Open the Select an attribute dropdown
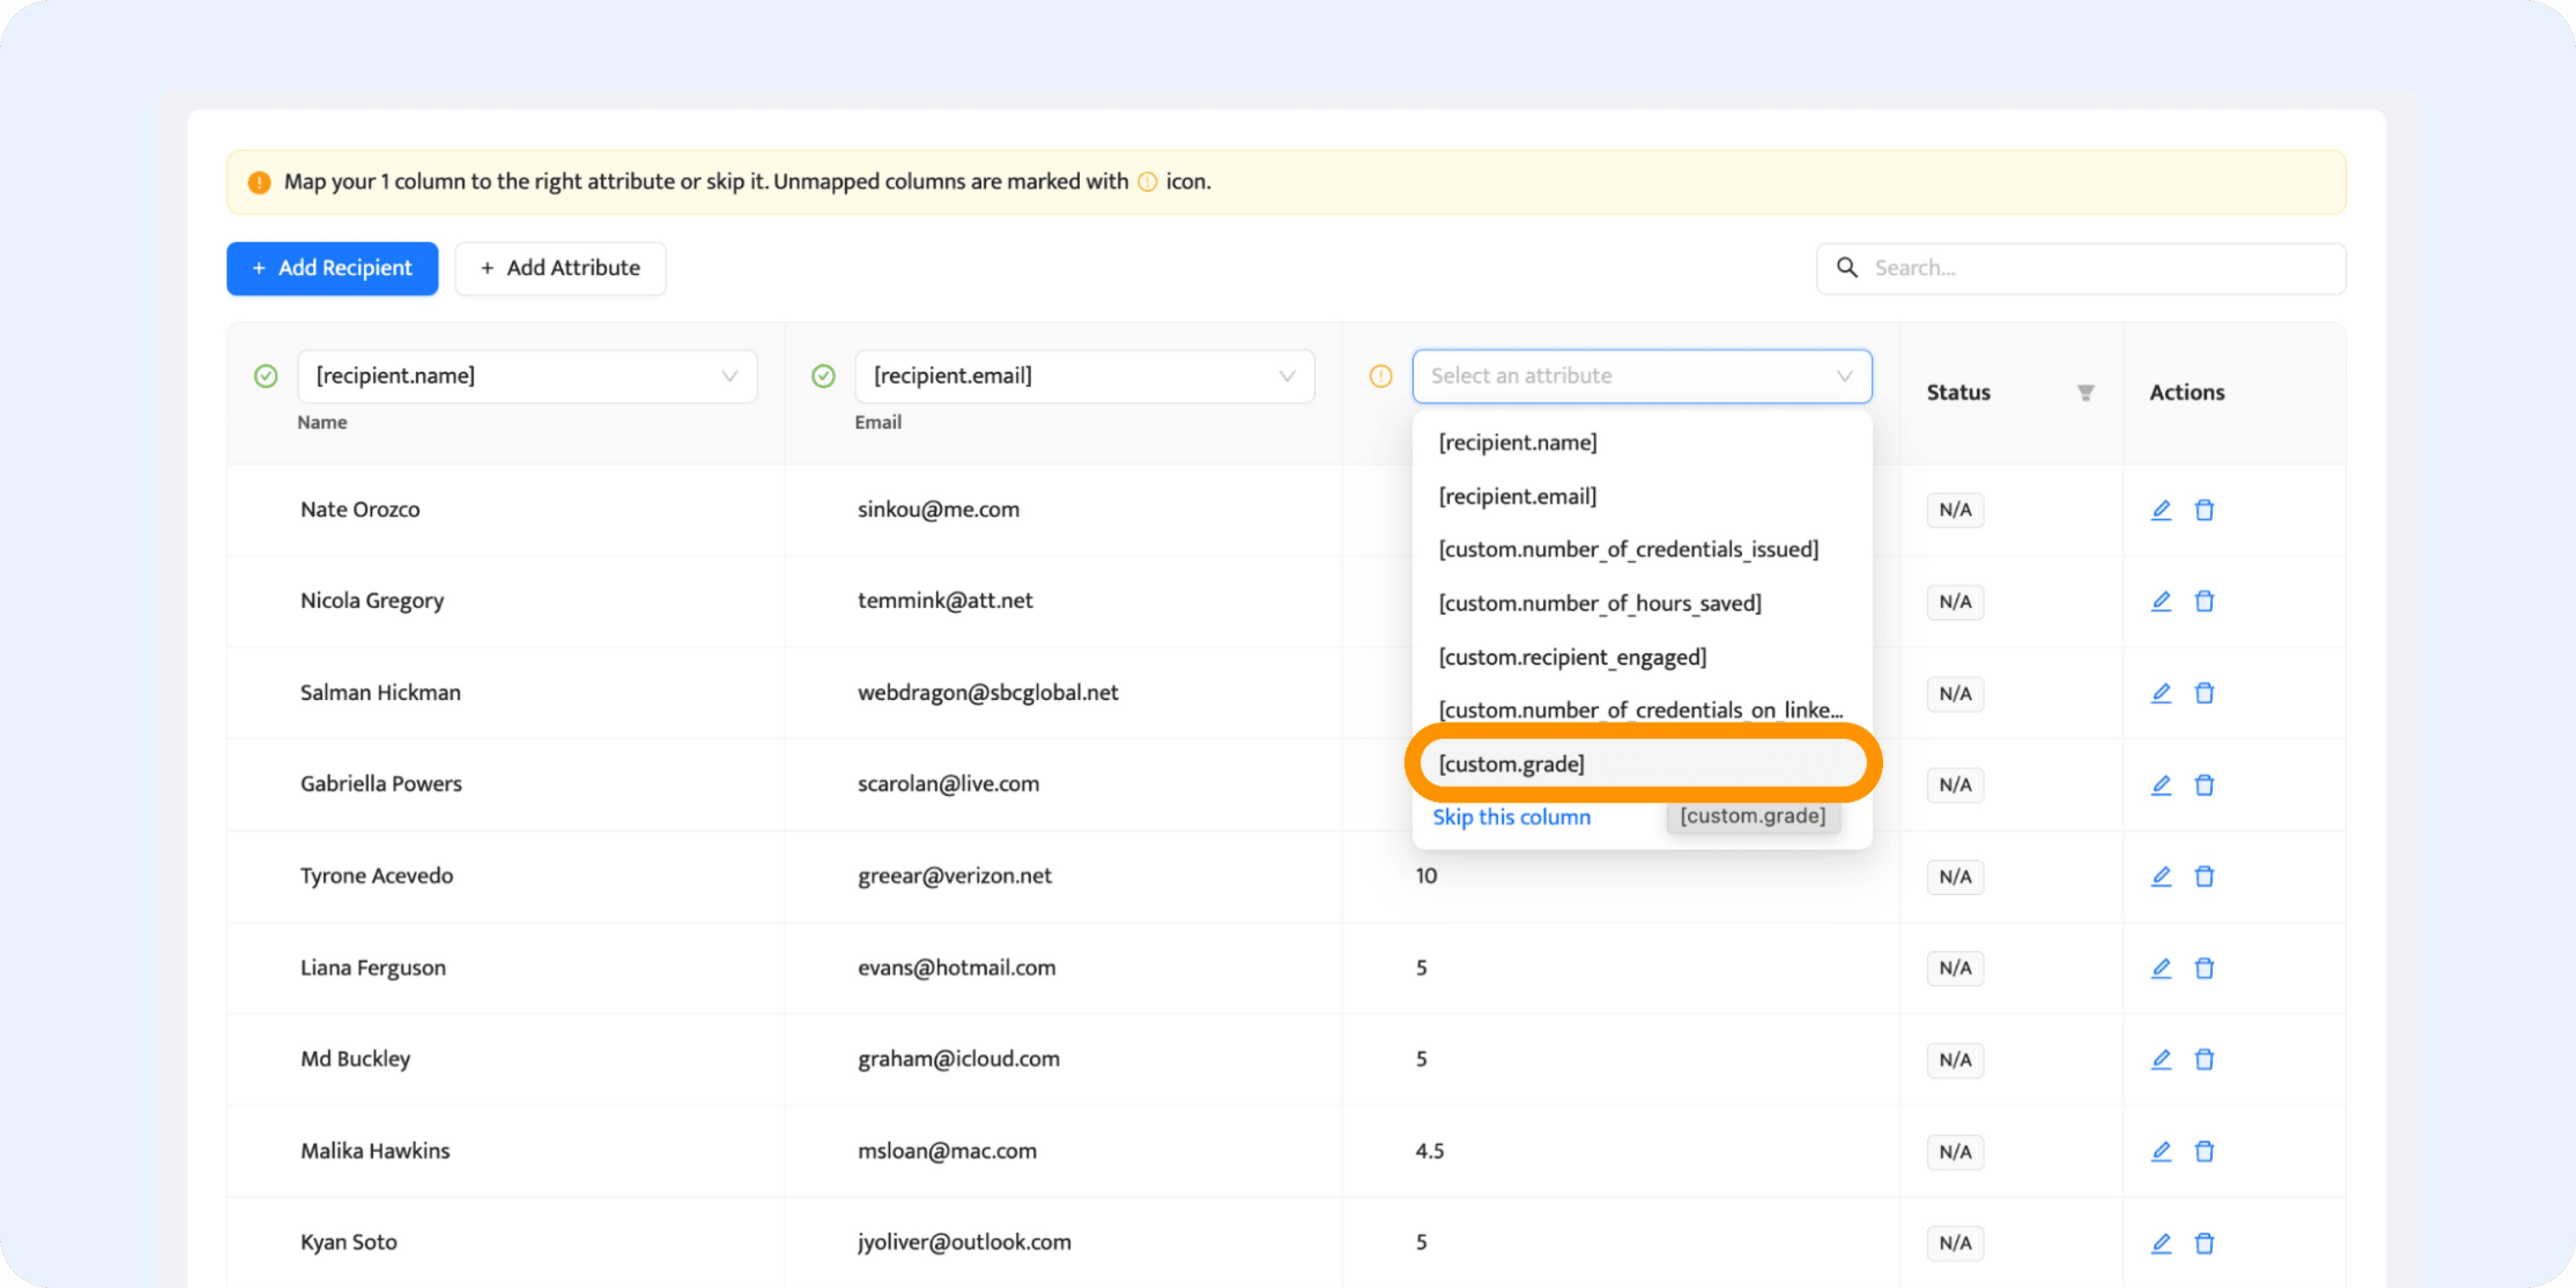Screen dimensions: 2576x1288 click(x=1641, y=376)
